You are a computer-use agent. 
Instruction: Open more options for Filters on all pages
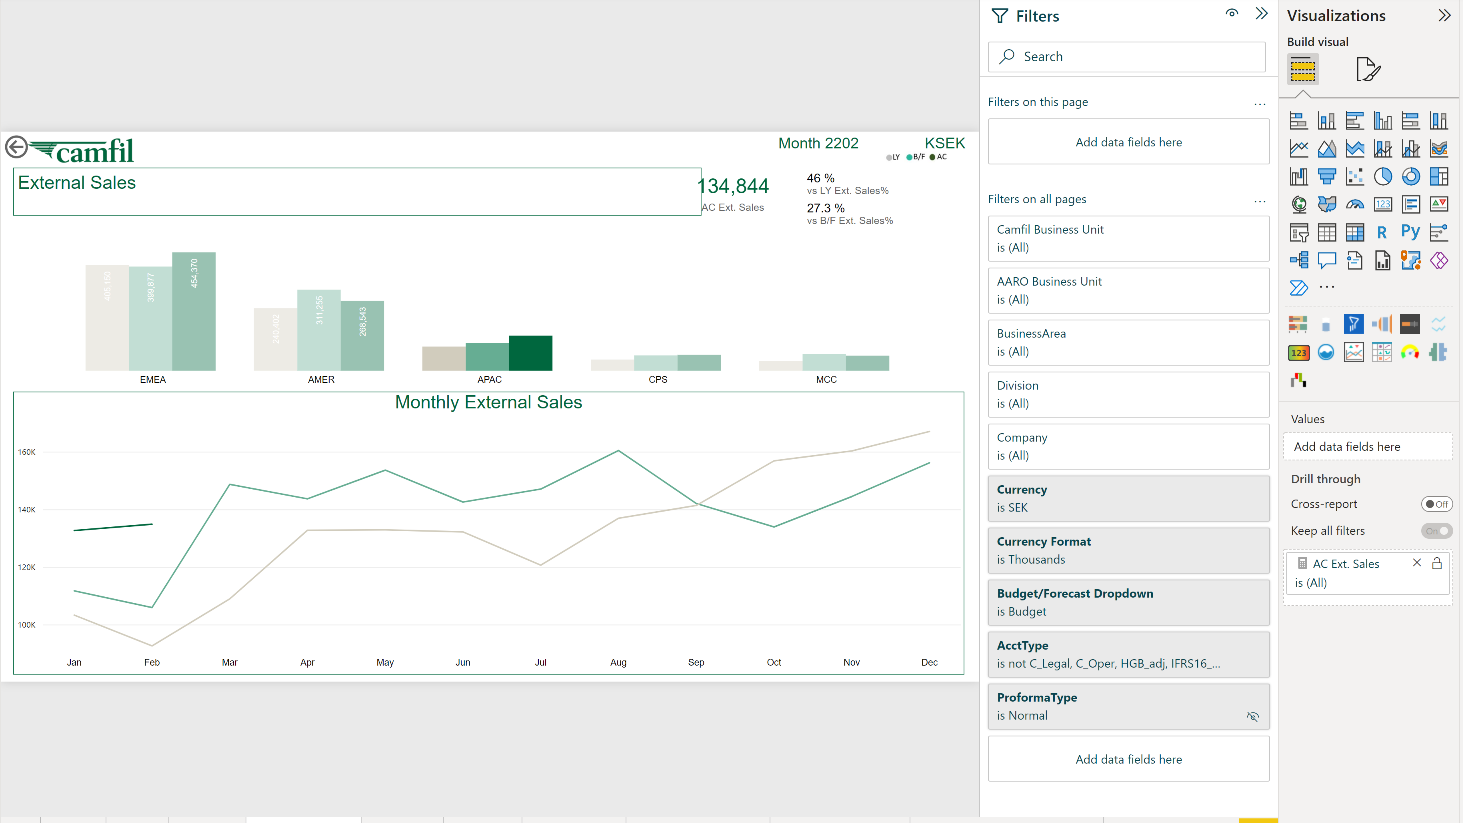[1260, 201]
